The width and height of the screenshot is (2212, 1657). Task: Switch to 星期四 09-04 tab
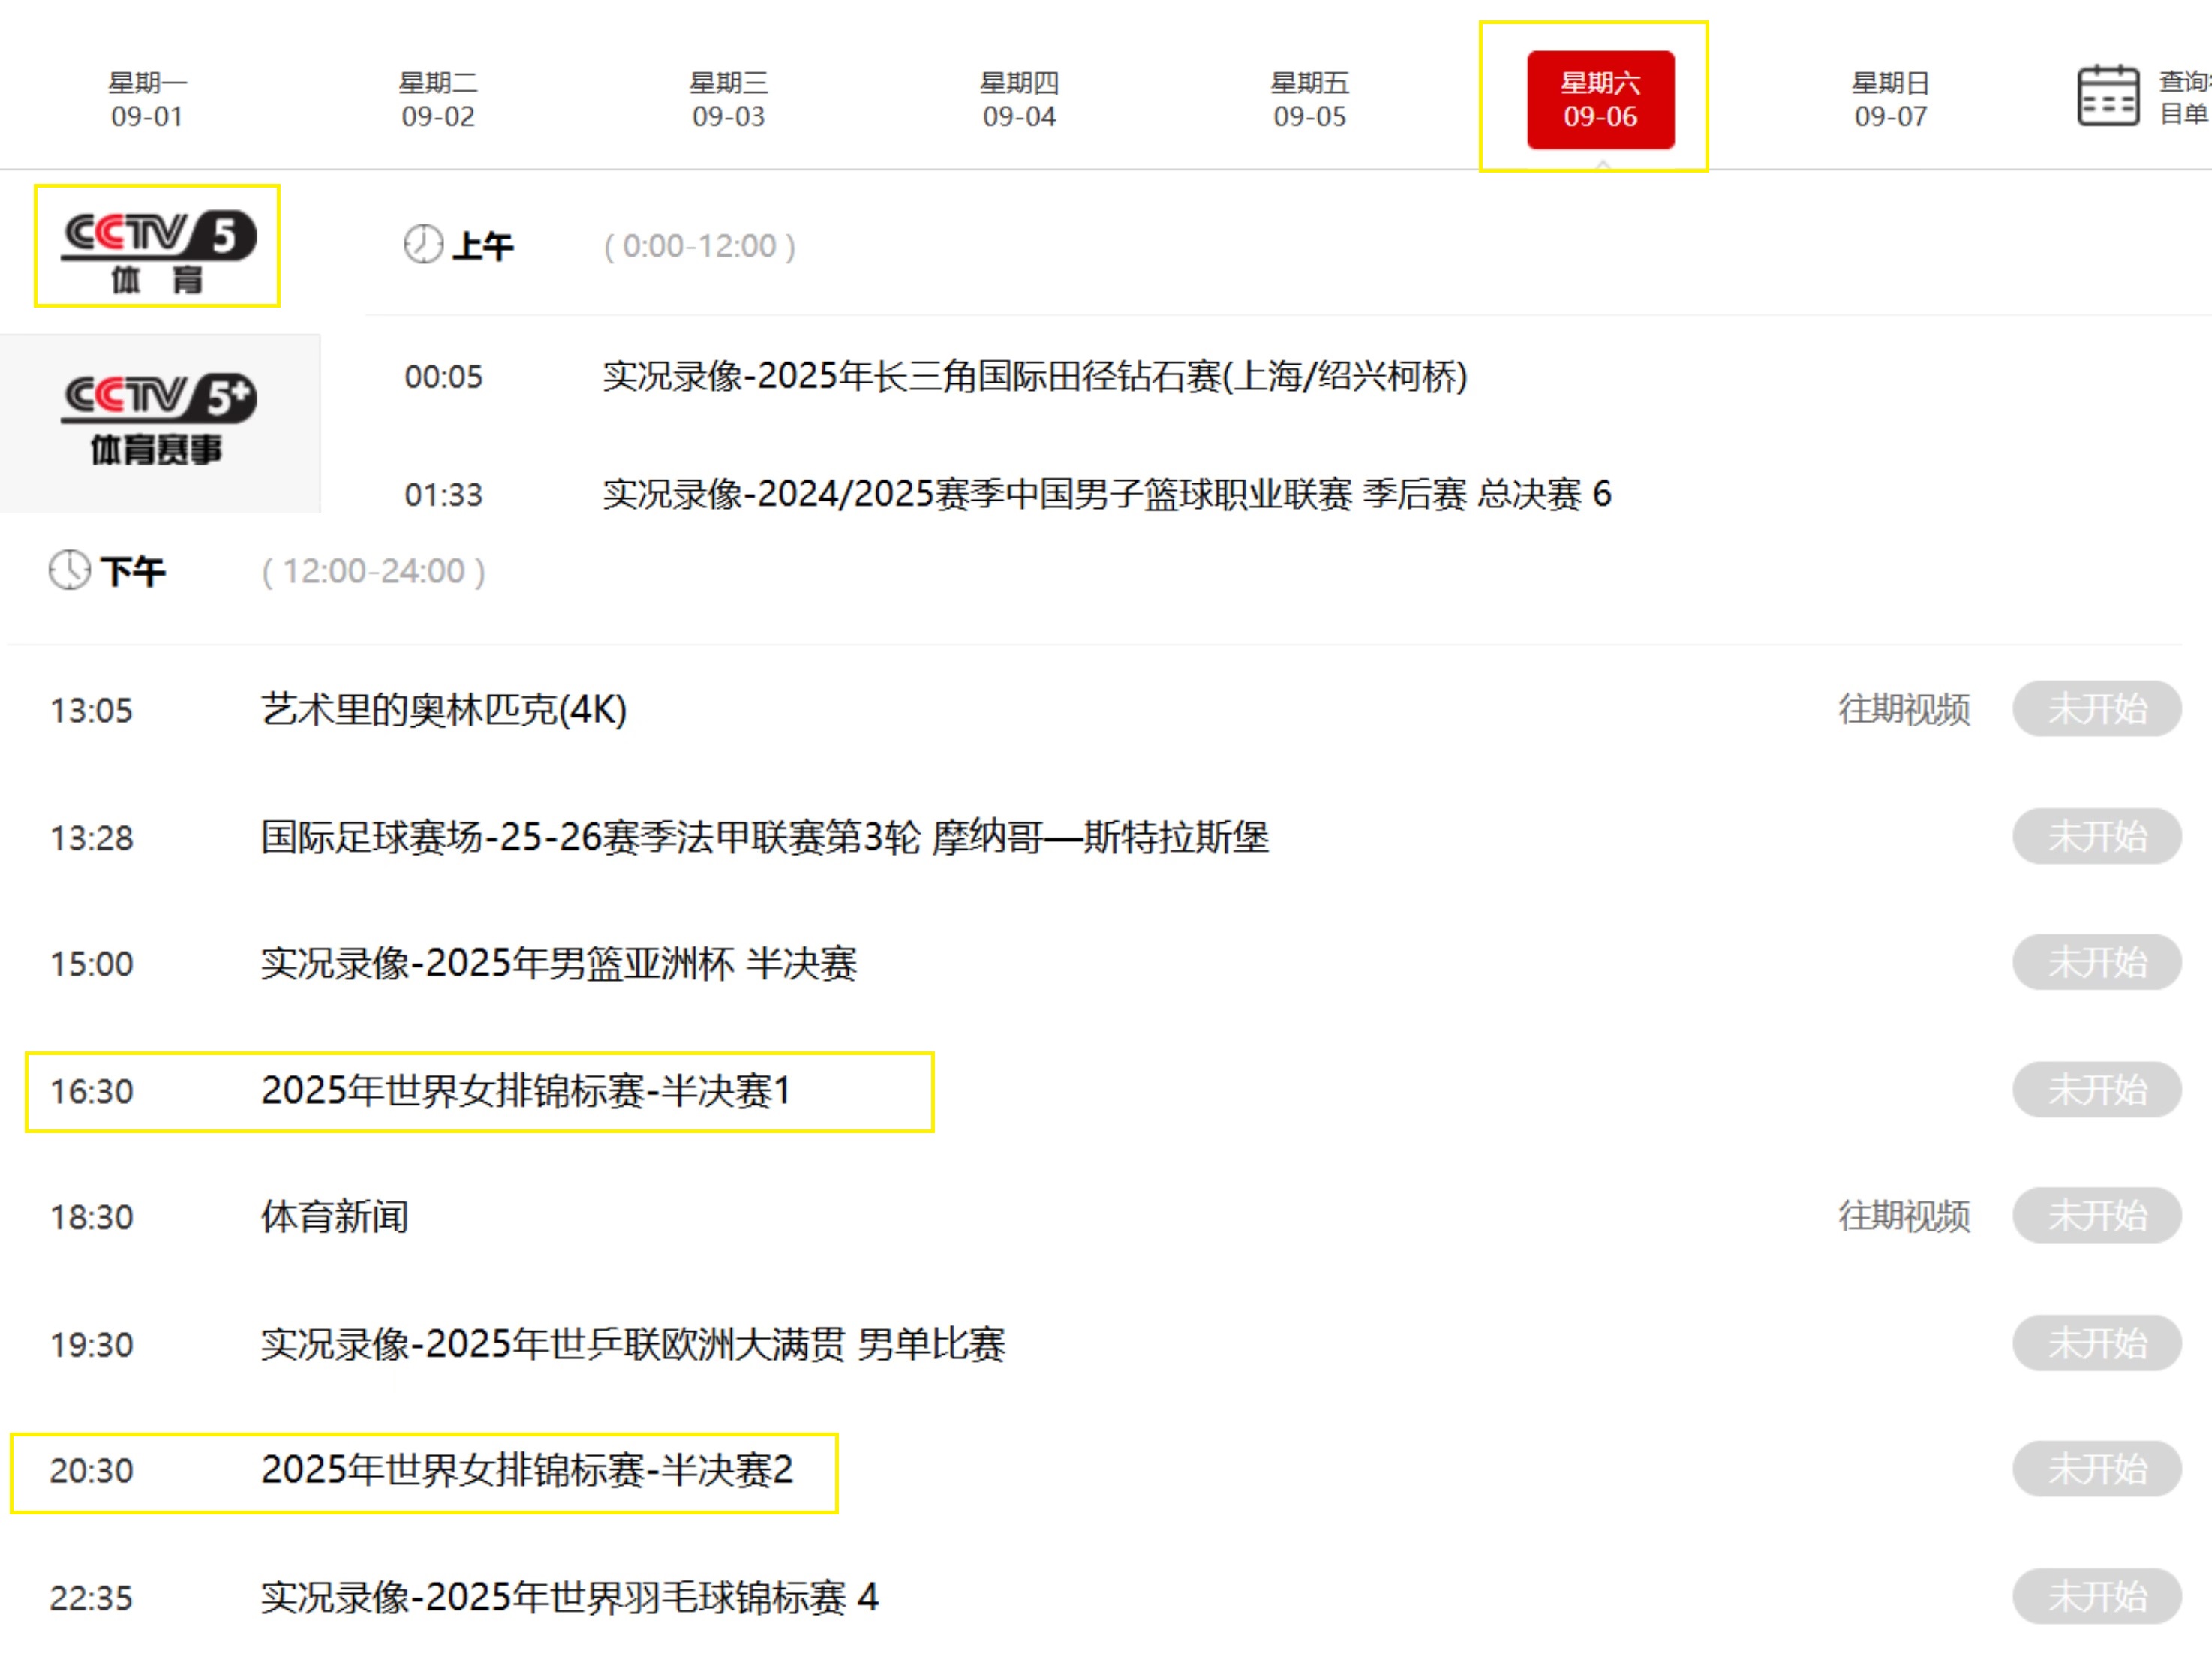point(1019,99)
